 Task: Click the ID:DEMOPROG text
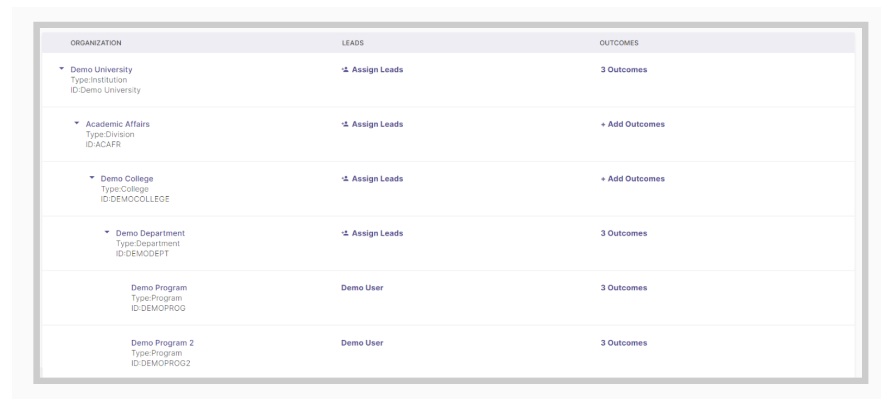(158, 308)
